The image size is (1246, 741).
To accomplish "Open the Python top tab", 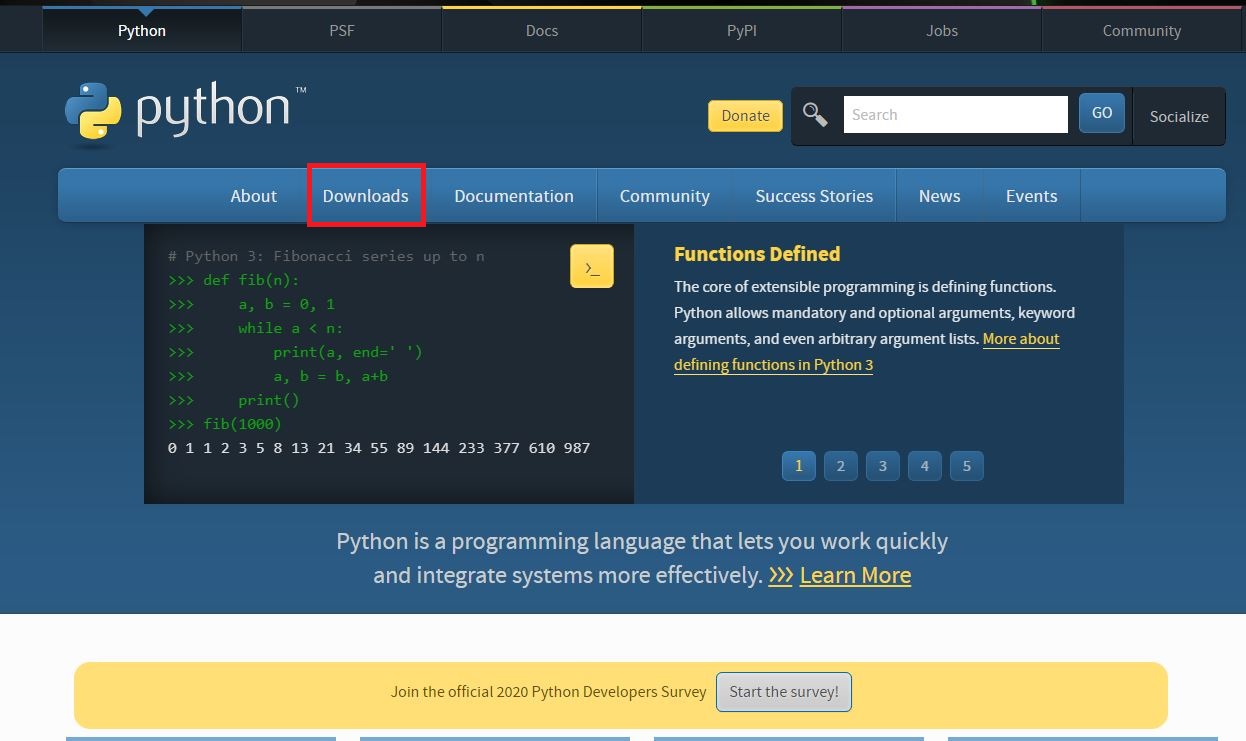I will point(142,31).
